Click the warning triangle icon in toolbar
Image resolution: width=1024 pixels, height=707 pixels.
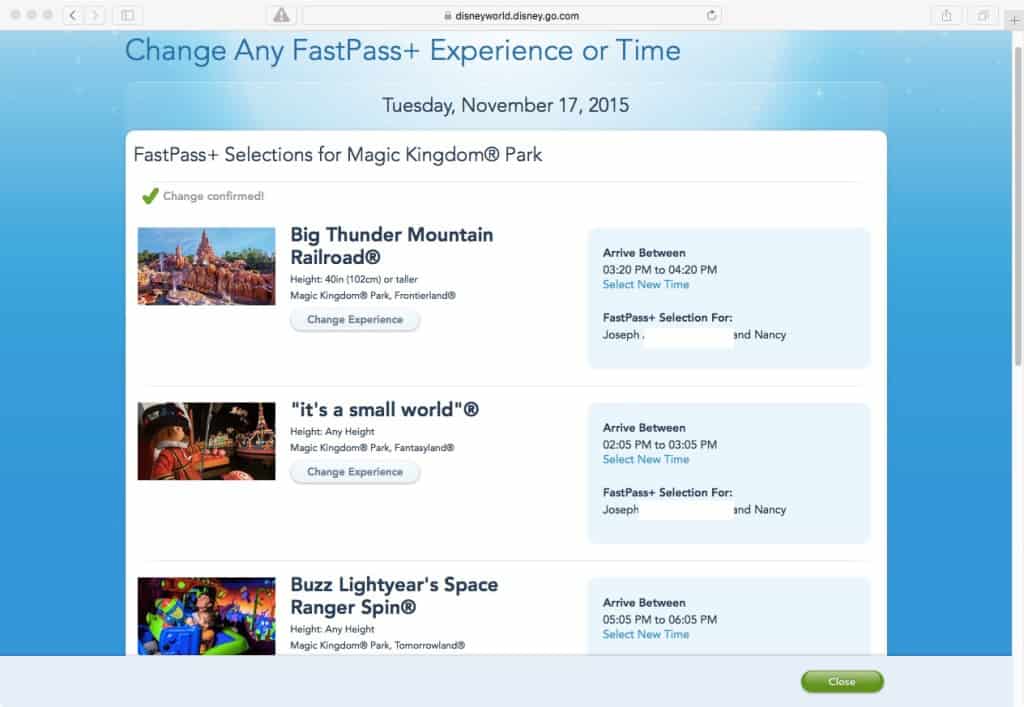pyautogui.click(x=281, y=15)
